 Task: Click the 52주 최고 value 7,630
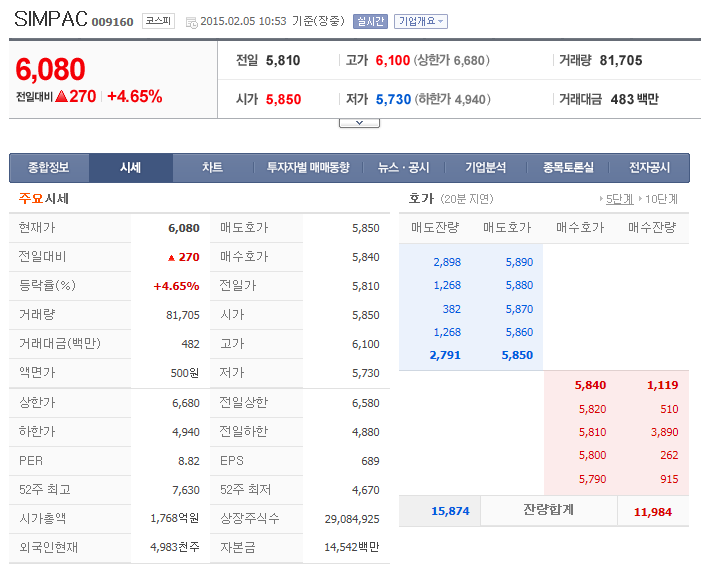pos(186,490)
